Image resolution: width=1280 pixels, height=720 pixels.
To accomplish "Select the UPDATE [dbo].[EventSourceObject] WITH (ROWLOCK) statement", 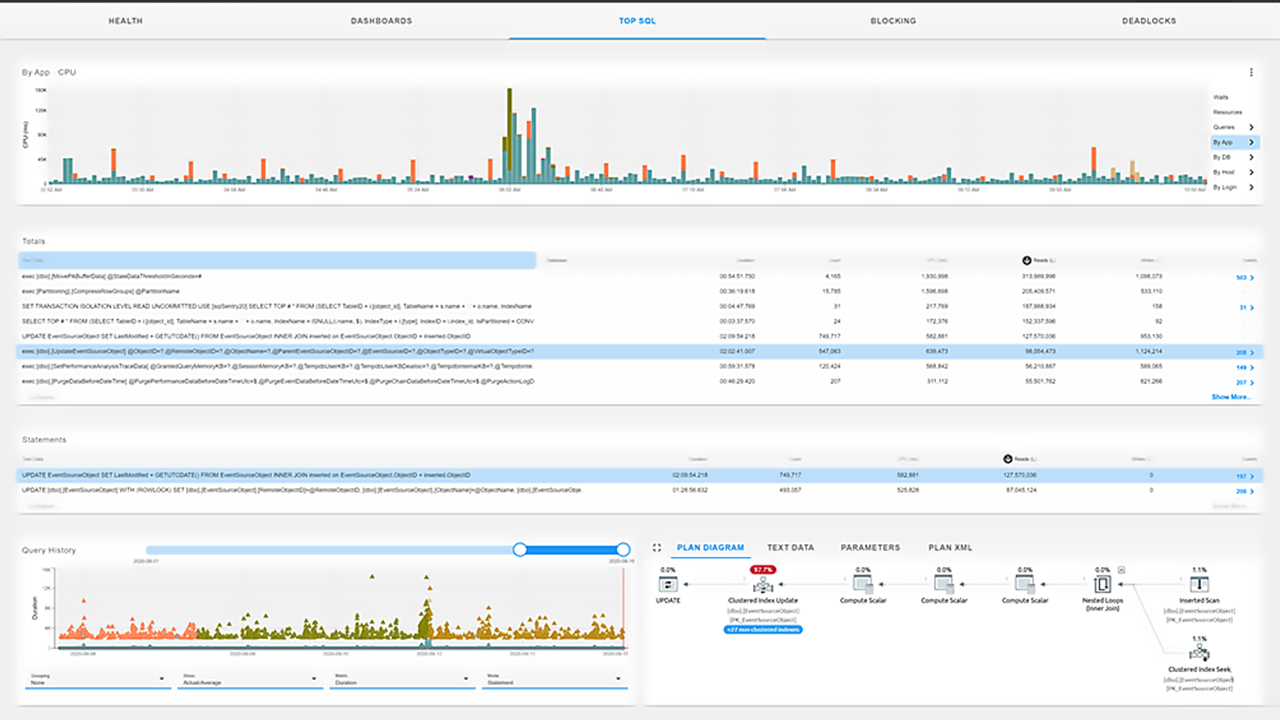I will pyautogui.click(x=640, y=491).
